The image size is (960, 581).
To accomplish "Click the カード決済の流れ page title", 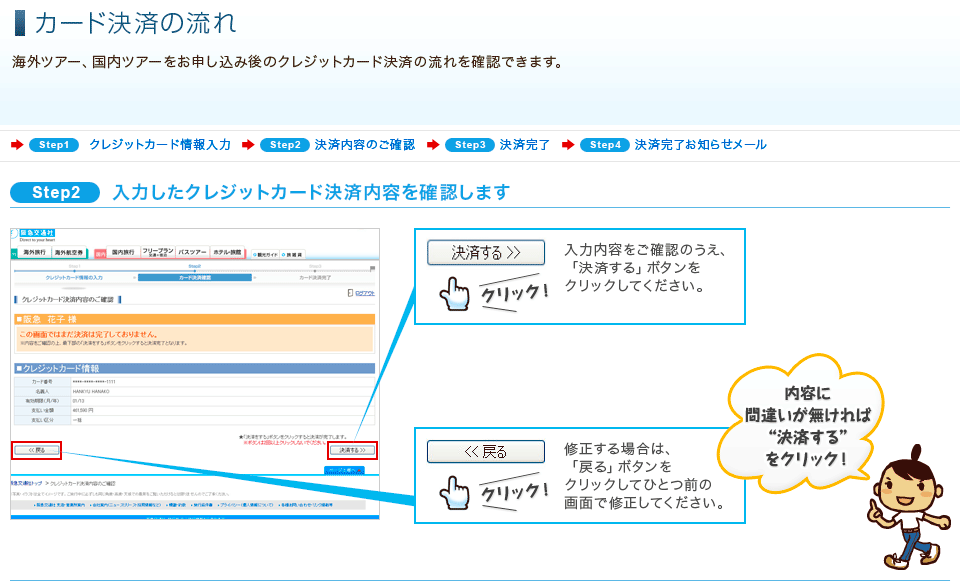I will point(135,23).
